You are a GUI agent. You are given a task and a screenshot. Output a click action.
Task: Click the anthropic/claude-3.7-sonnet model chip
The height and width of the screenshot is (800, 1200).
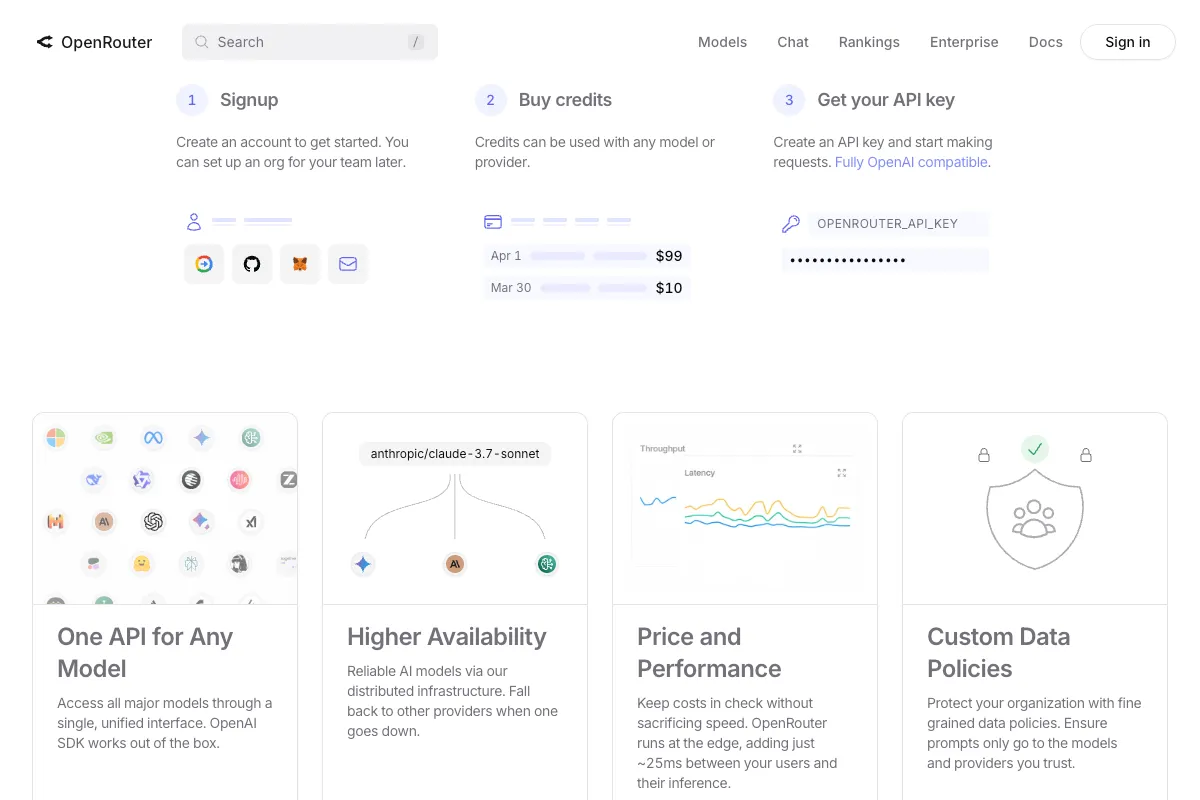(455, 454)
